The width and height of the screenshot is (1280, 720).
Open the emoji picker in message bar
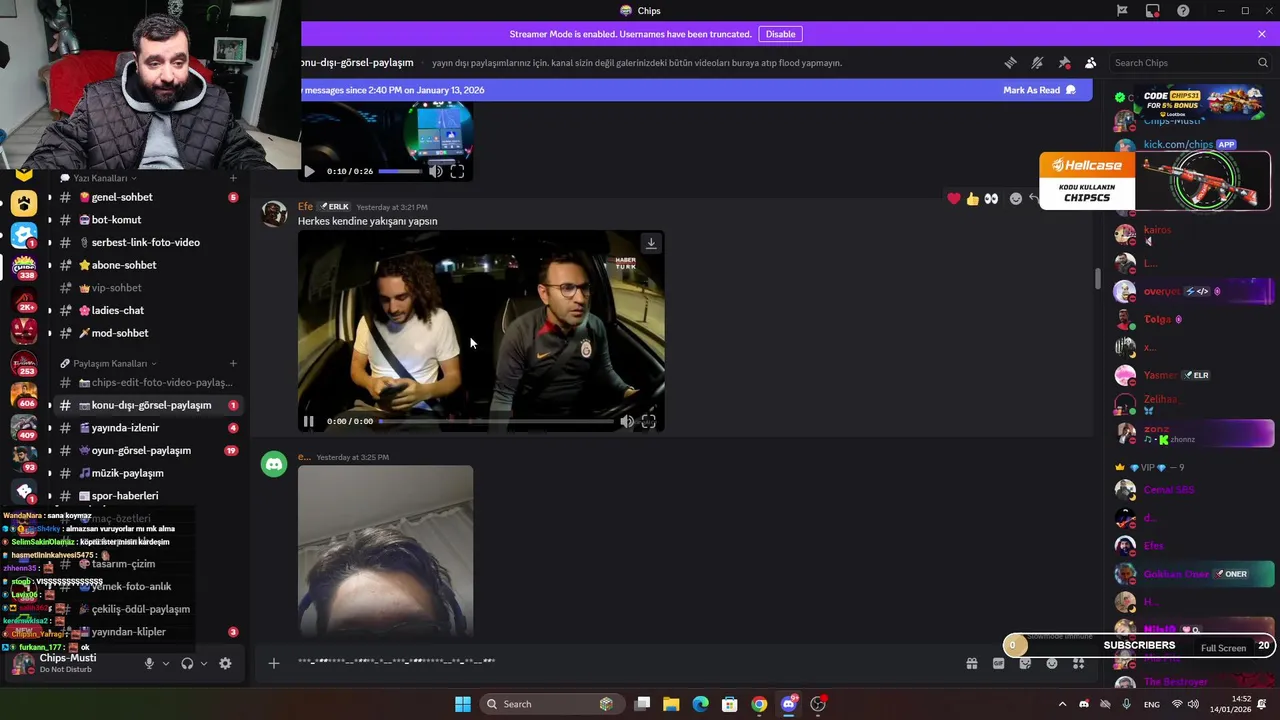pyautogui.click(x=1052, y=663)
